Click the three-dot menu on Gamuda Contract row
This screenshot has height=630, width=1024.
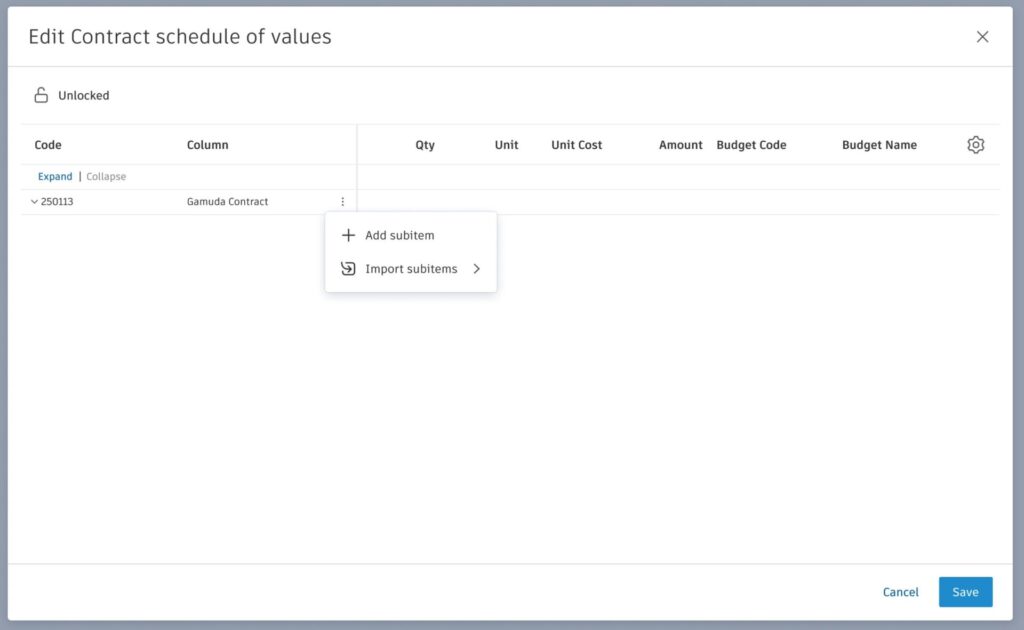342,202
